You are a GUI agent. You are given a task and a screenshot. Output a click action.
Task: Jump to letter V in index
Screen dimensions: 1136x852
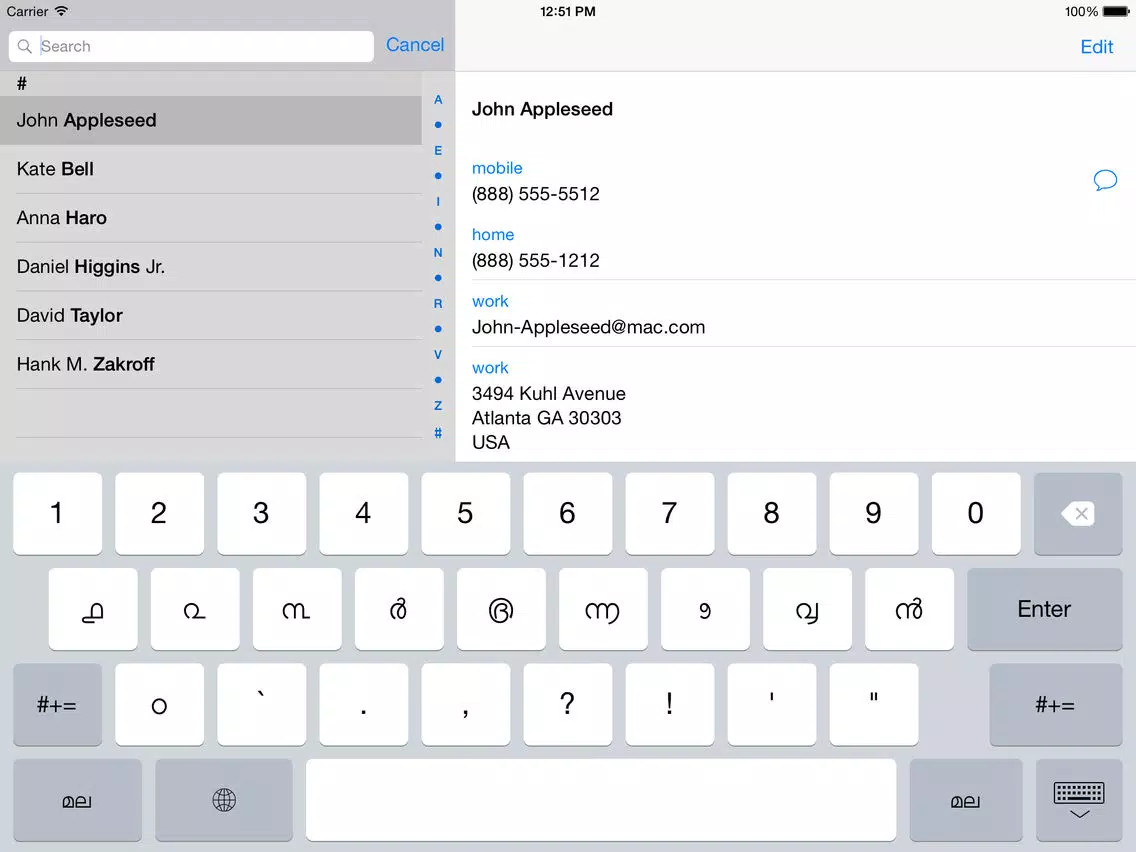[438, 354]
